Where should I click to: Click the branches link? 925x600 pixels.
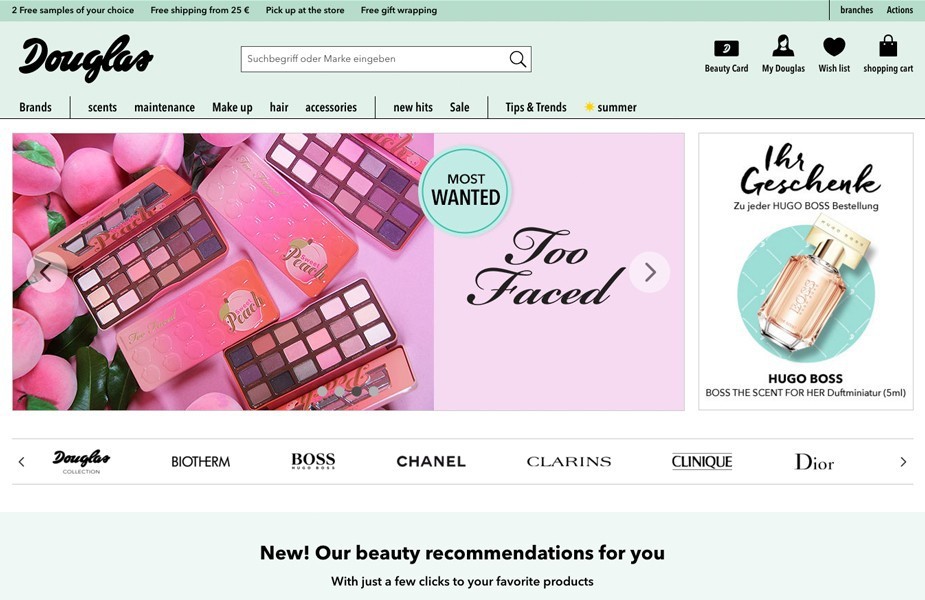click(x=857, y=10)
